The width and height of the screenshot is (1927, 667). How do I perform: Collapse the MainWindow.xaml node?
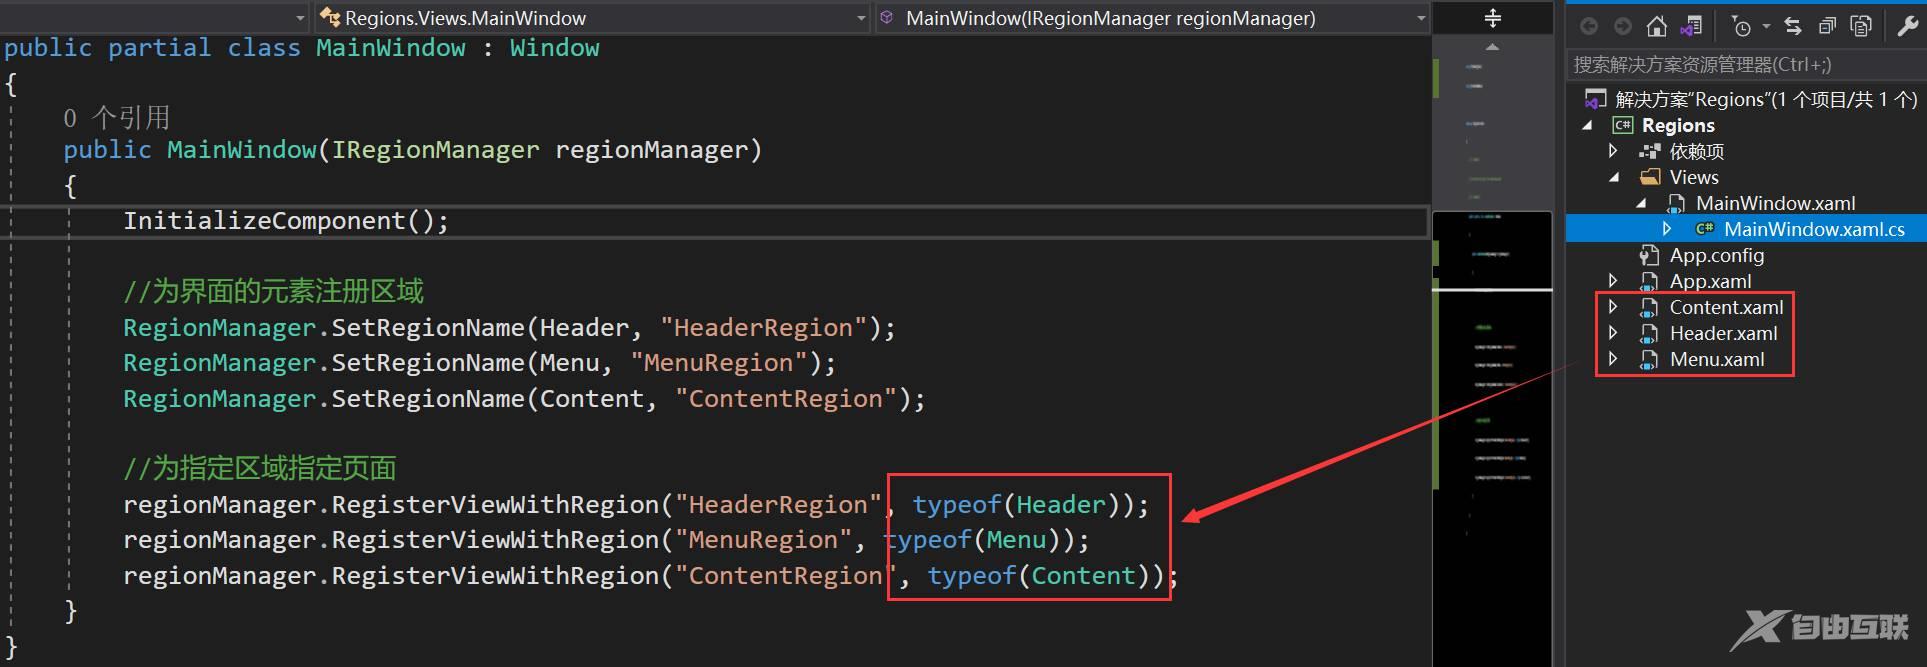1641,204
